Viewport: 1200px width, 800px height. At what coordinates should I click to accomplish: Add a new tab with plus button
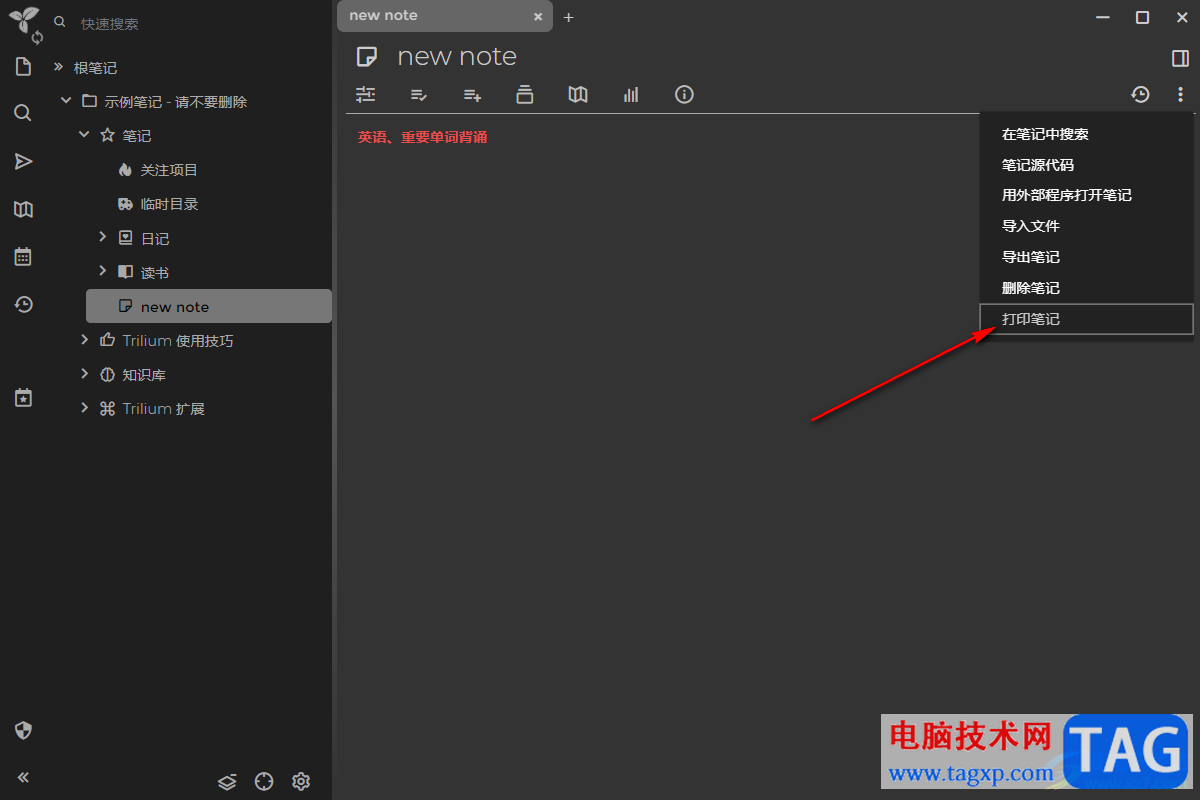click(568, 17)
